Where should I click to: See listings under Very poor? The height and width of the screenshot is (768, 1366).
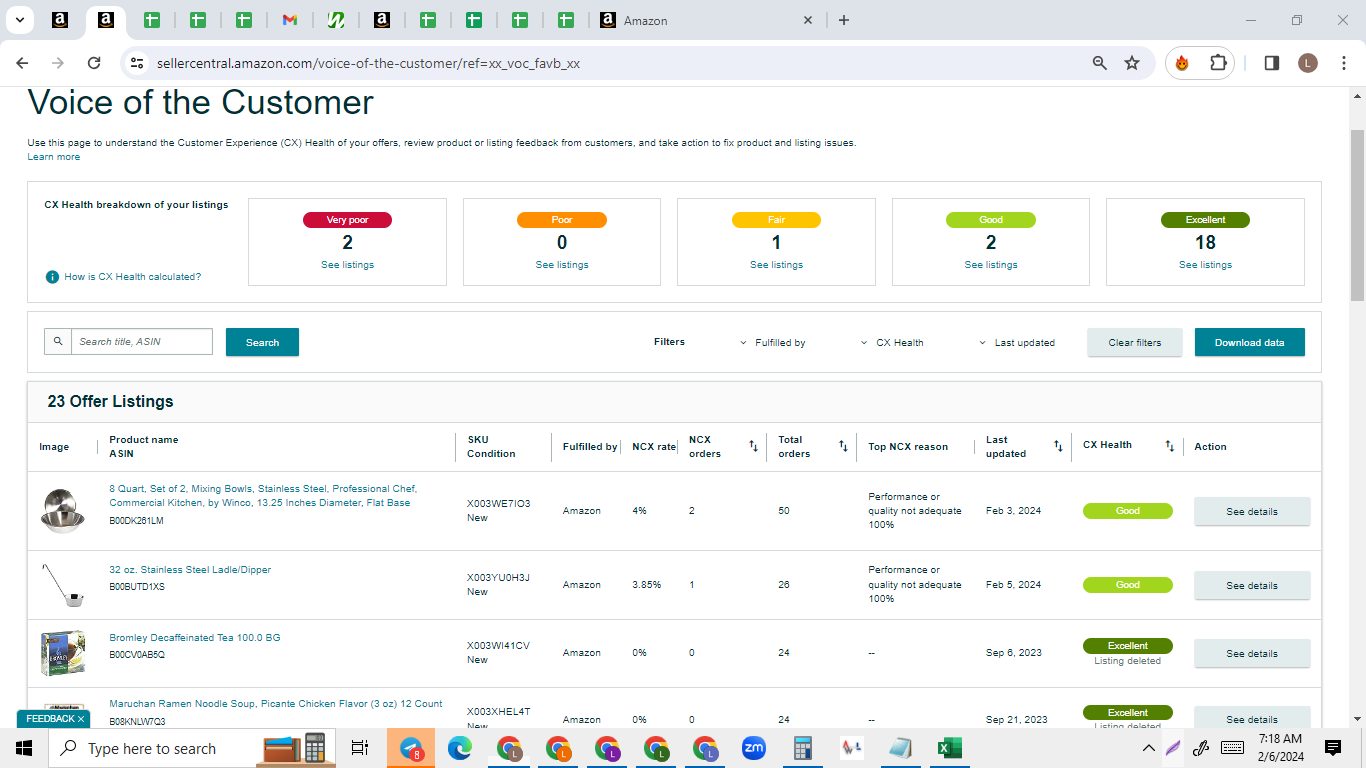348,265
